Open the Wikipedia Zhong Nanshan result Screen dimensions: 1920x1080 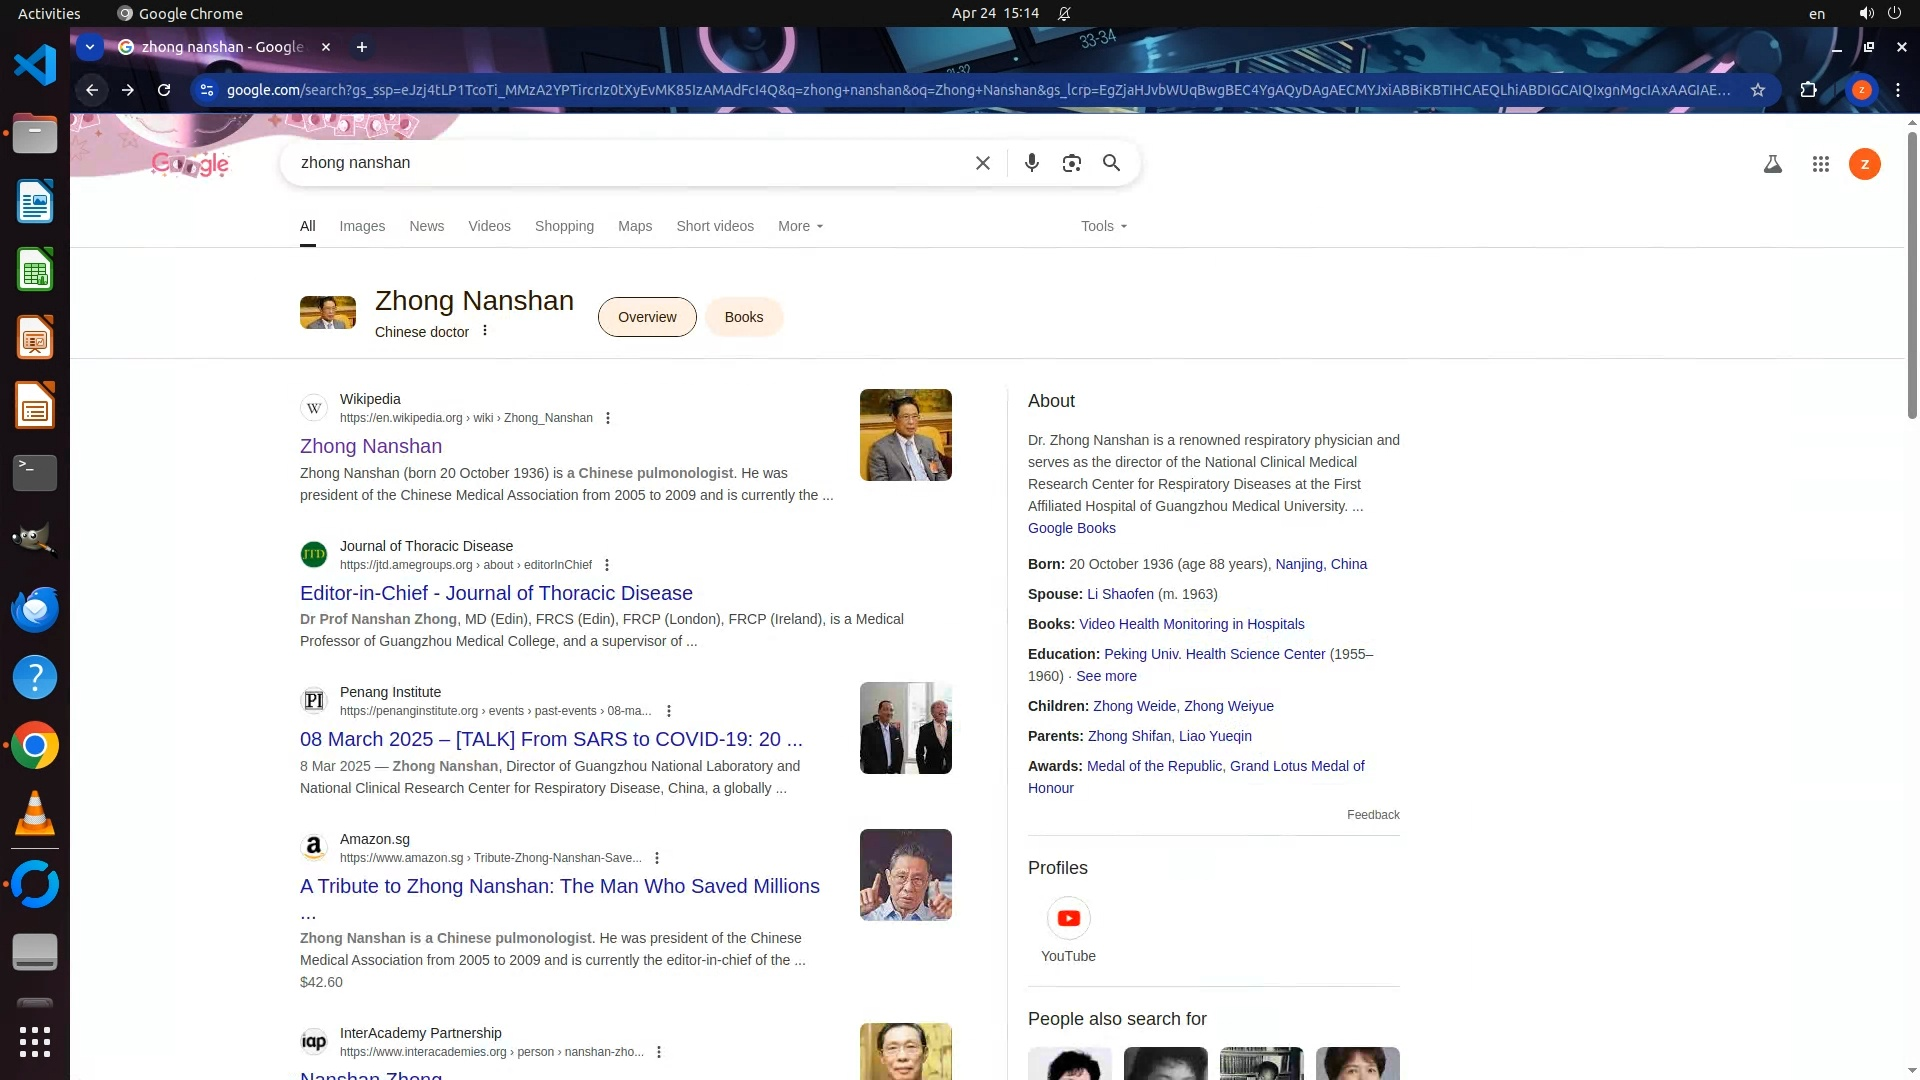tap(371, 446)
